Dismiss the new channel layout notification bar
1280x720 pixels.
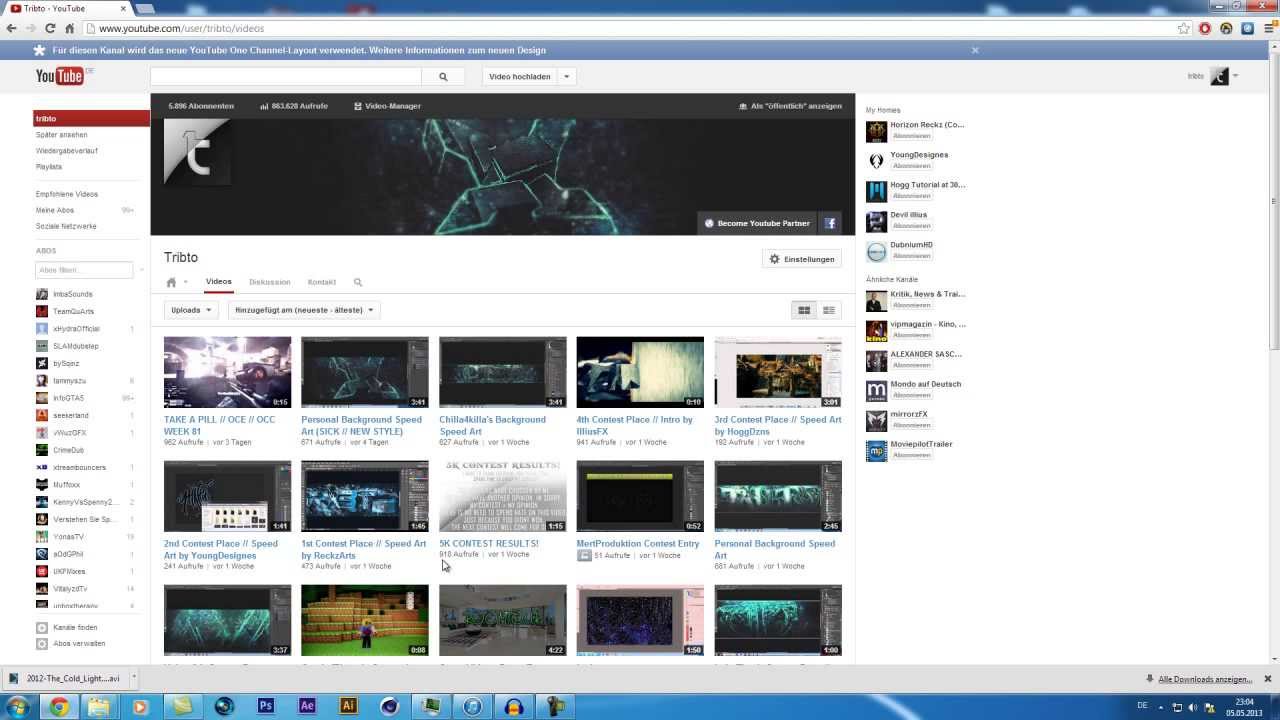(975, 50)
